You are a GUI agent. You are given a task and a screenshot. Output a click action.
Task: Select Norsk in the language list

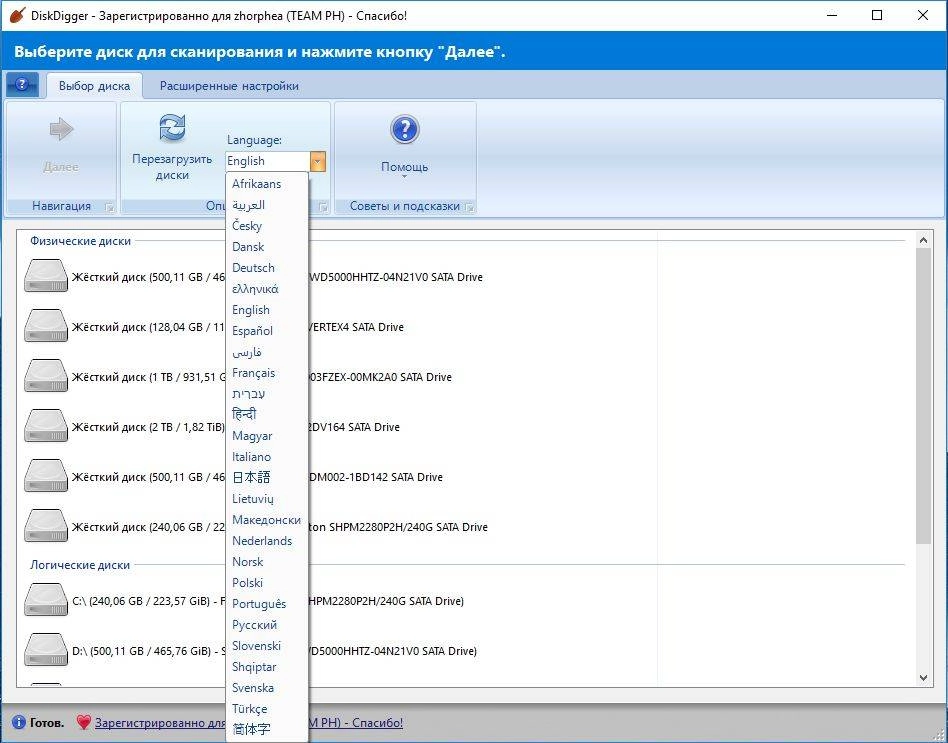(x=267, y=562)
